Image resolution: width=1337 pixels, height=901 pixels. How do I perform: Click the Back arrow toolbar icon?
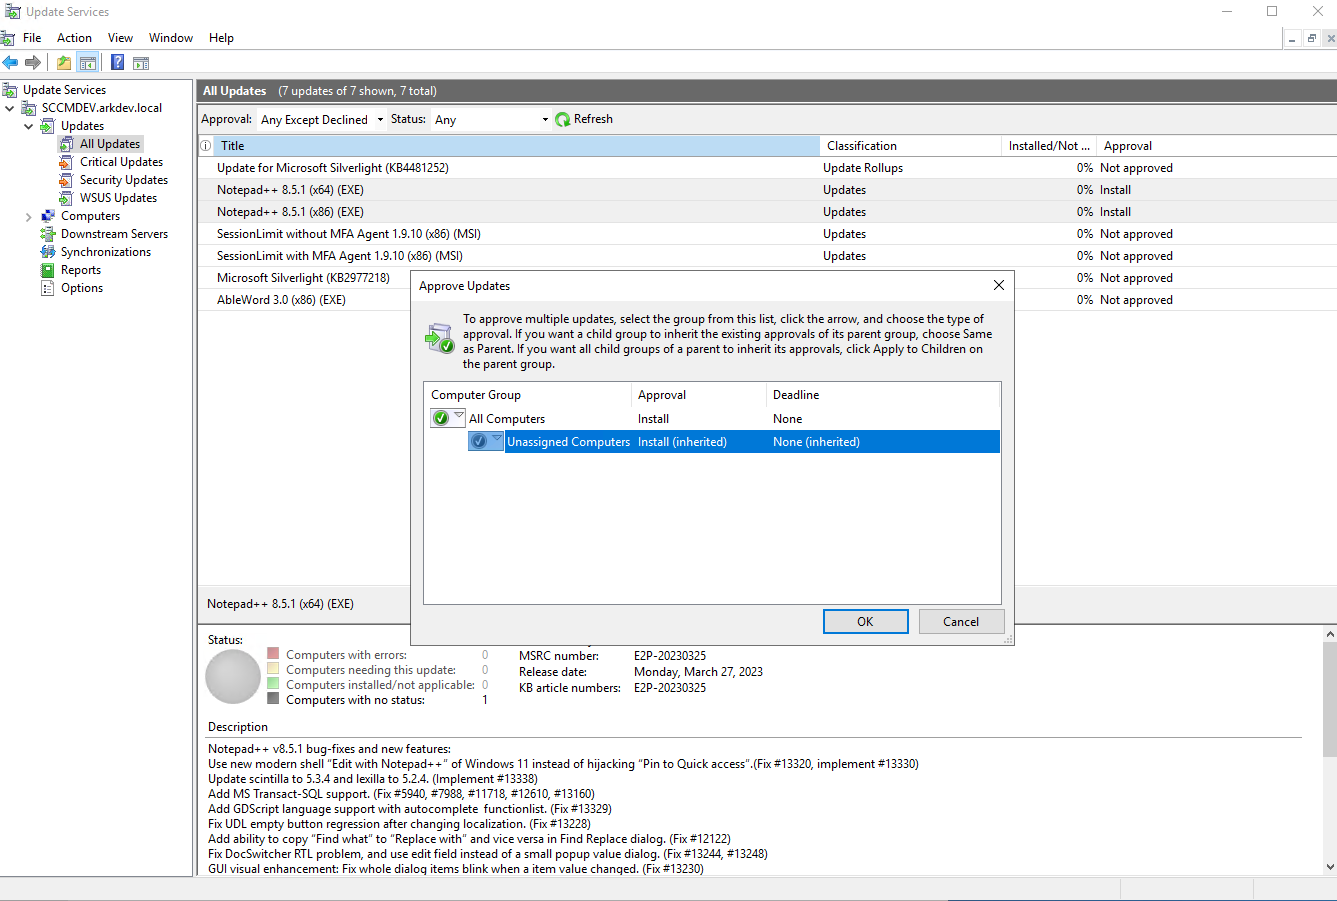pos(10,63)
